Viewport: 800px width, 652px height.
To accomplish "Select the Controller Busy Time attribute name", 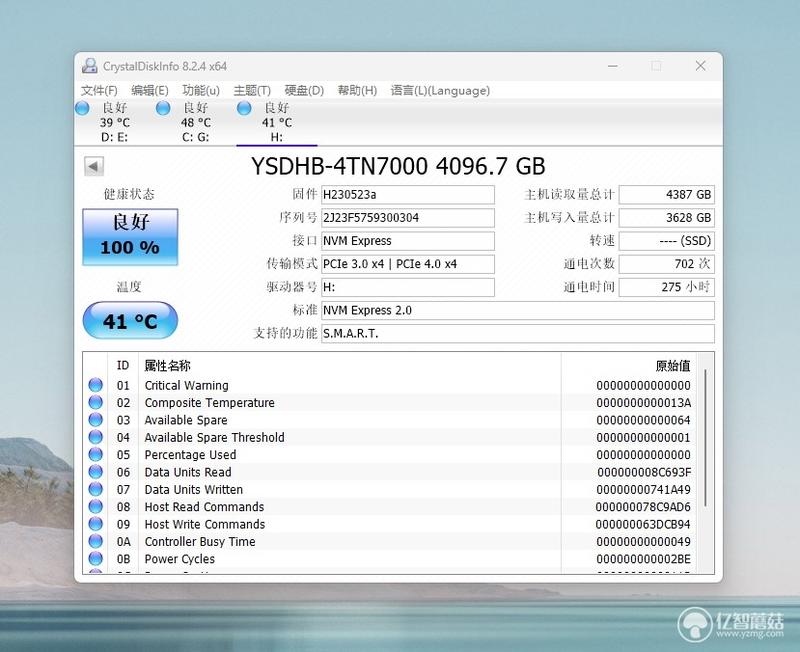I will pyautogui.click(x=200, y=541).
